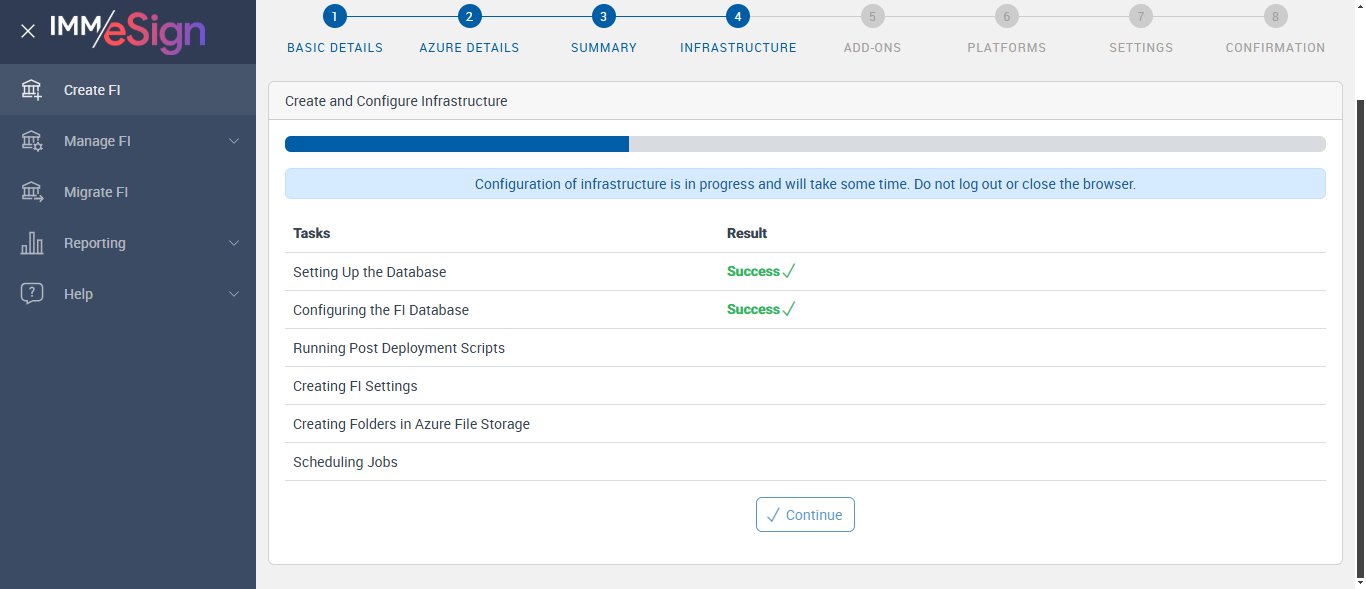Click the Help question bubble icon

[32, 294]
